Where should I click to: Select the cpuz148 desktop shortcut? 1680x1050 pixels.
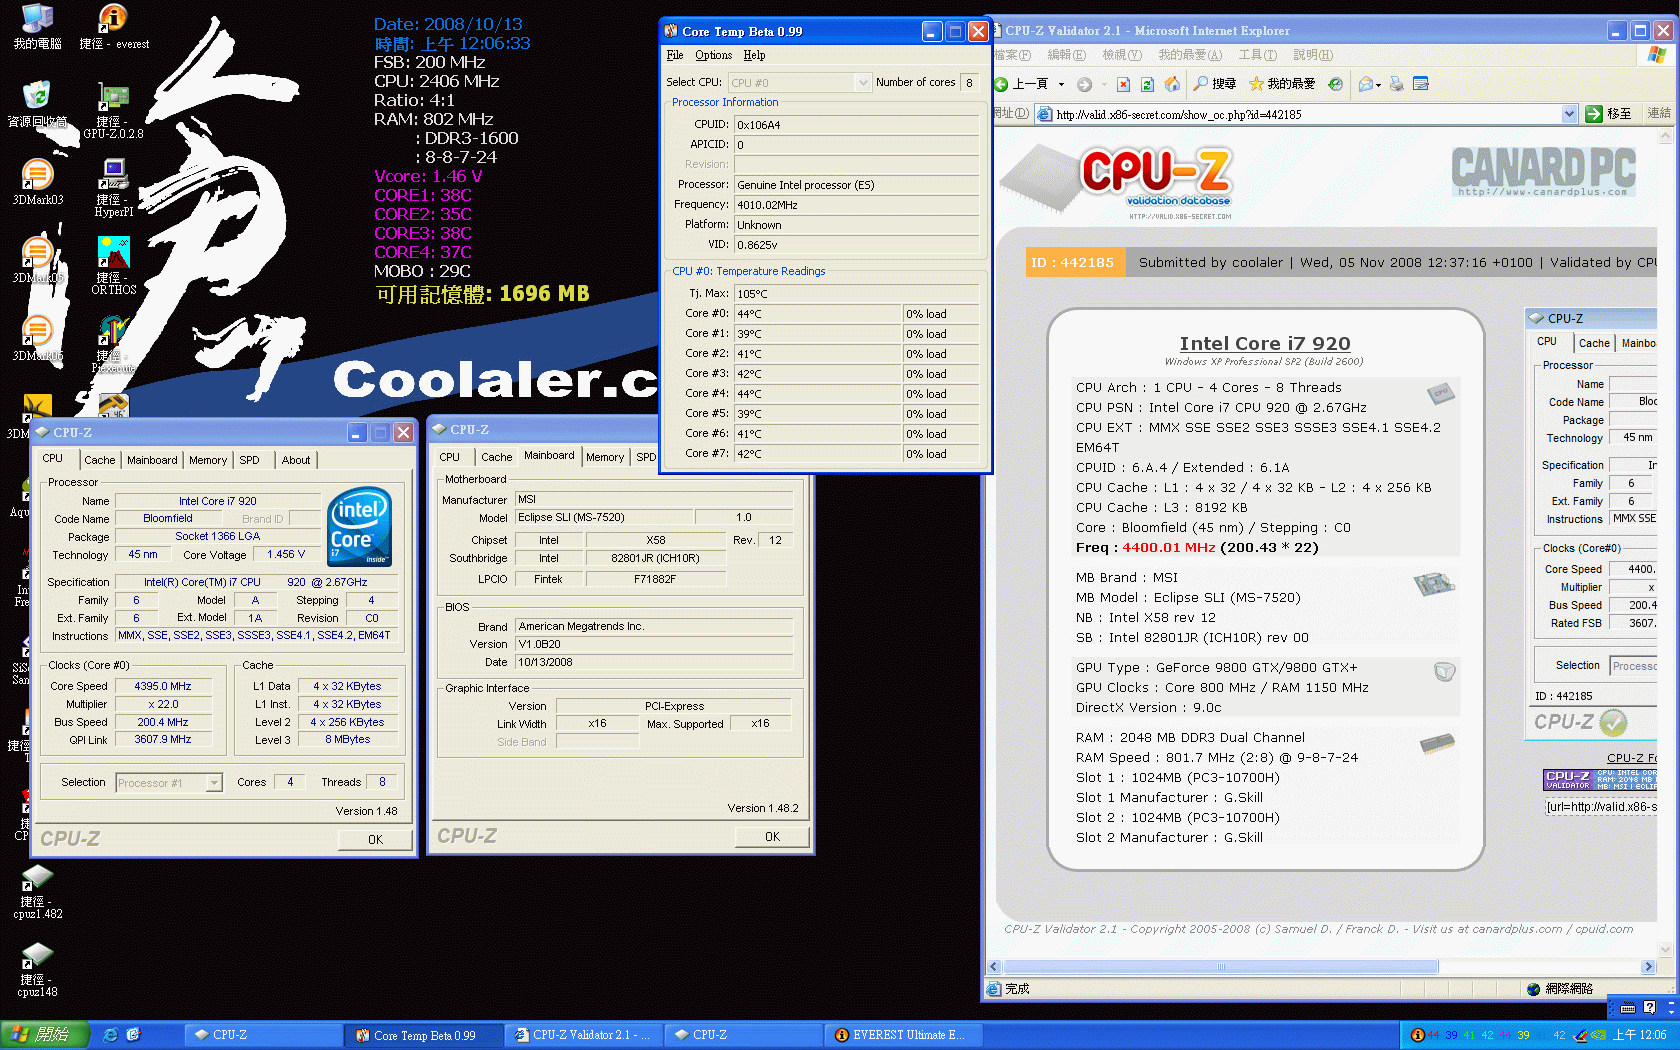click(37, 970)
